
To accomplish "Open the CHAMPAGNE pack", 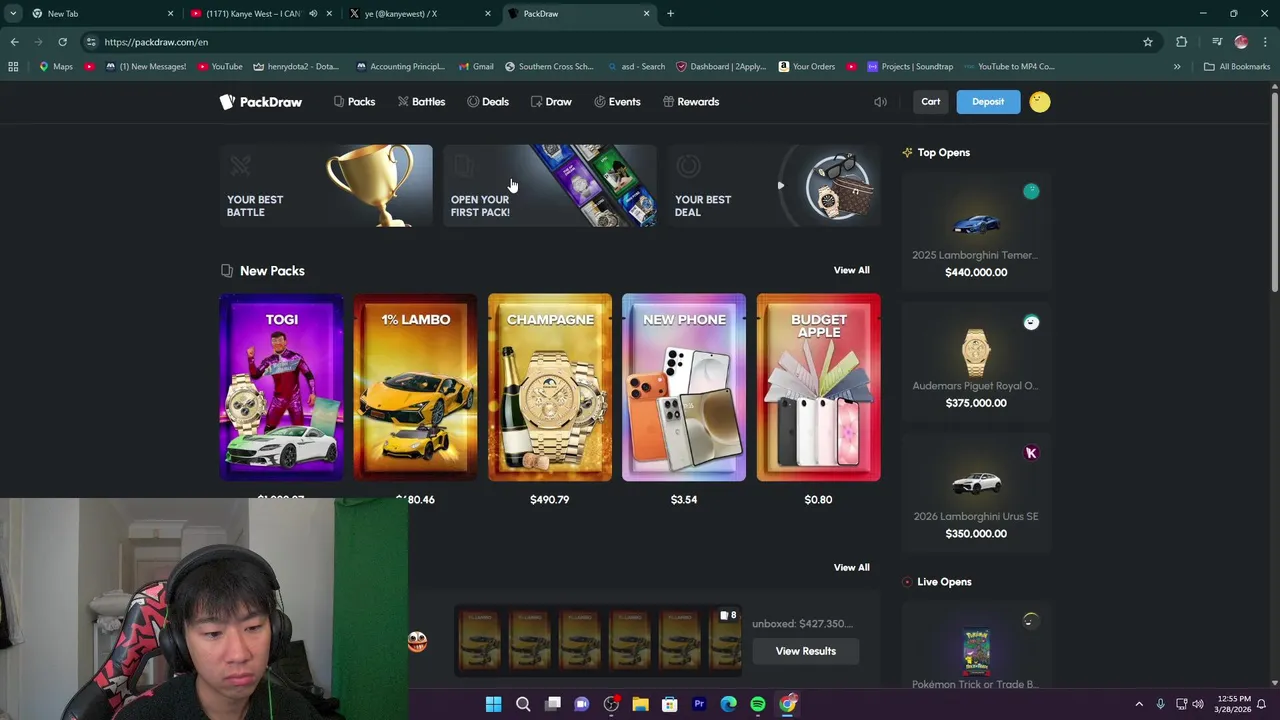I will 550,387.
